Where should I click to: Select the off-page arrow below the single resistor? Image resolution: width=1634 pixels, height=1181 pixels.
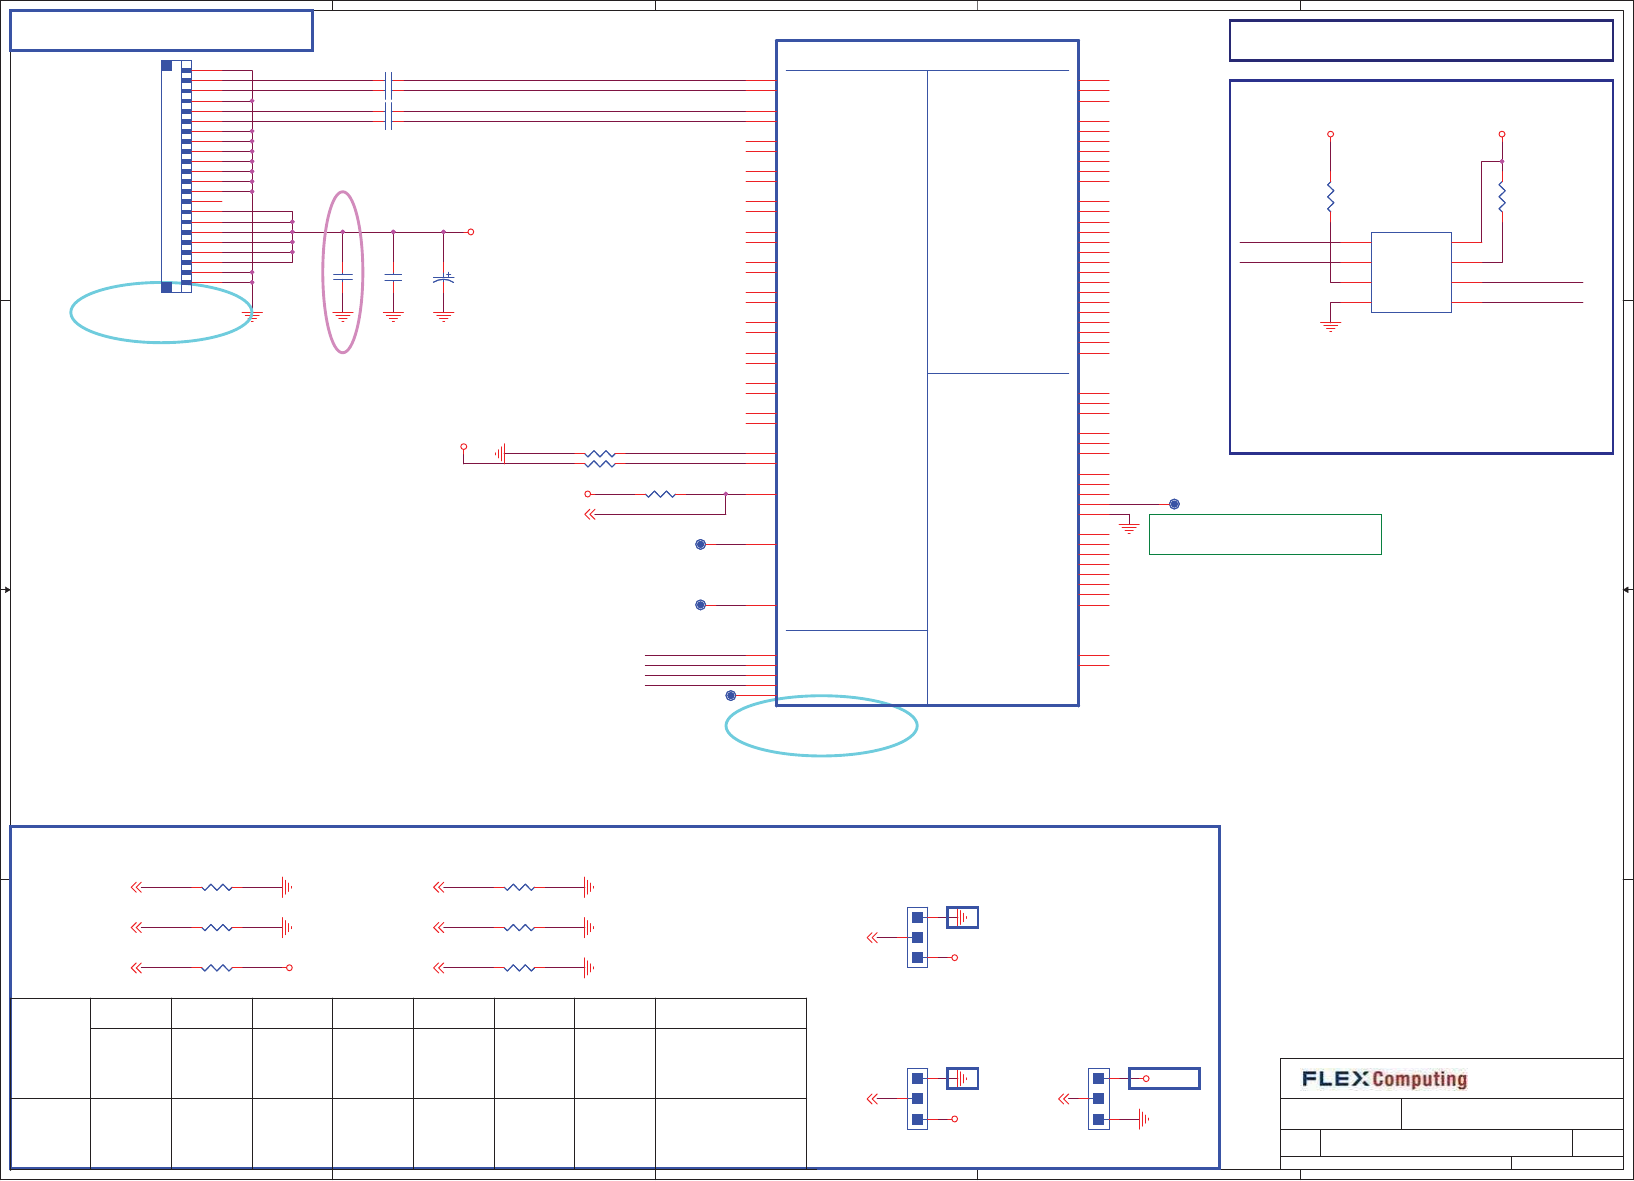point(590,514)
